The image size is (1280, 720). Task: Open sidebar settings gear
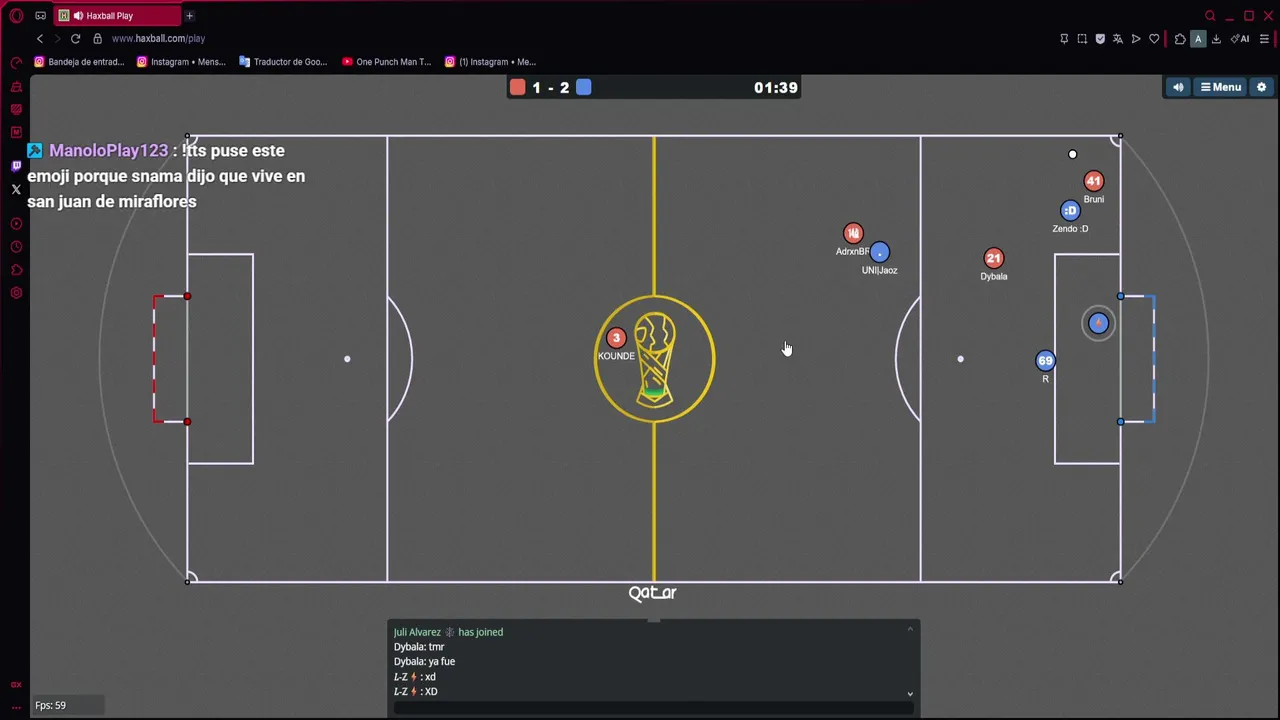16,293
